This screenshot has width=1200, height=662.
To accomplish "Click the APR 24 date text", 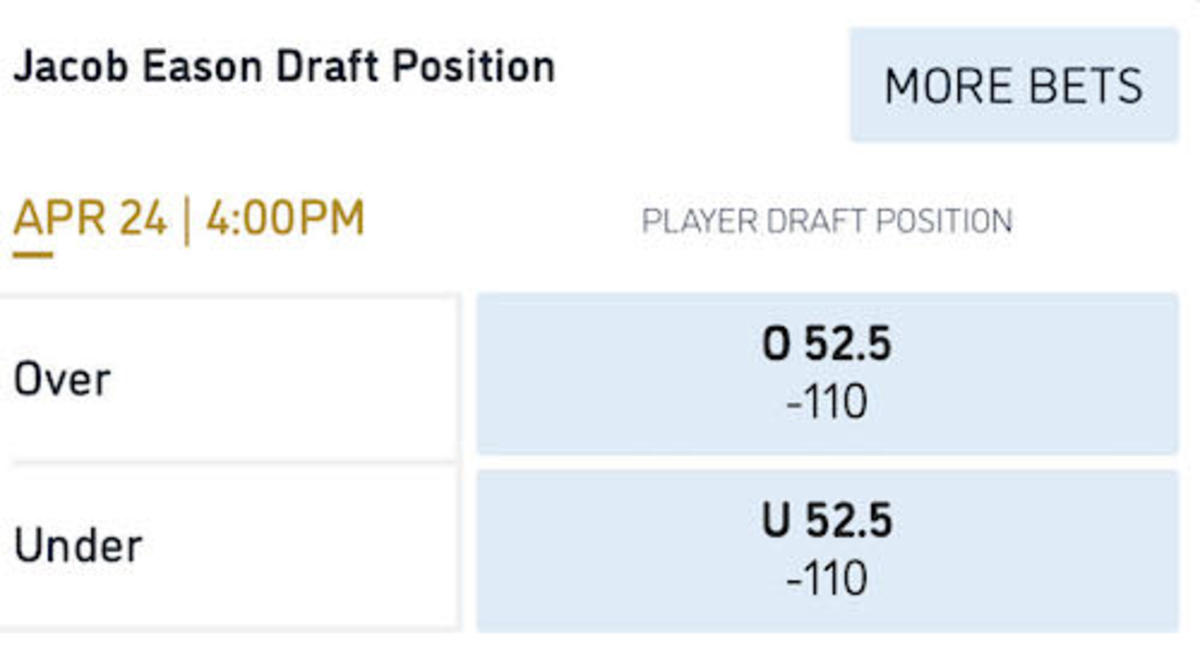I will [x=90, y=220].
